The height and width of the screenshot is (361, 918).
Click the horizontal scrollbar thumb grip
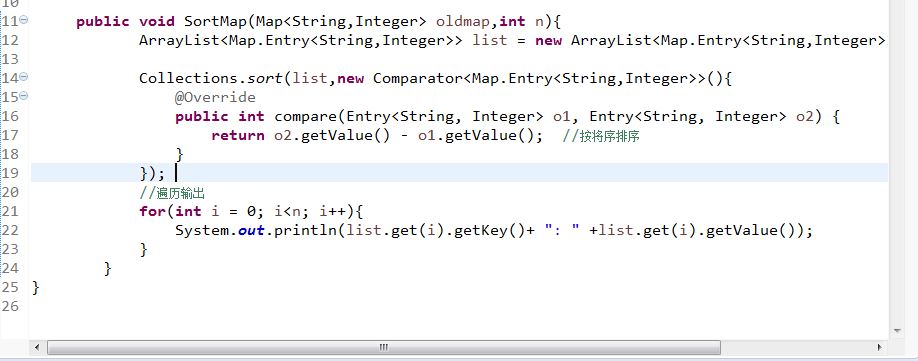click(x=384, y=347)
